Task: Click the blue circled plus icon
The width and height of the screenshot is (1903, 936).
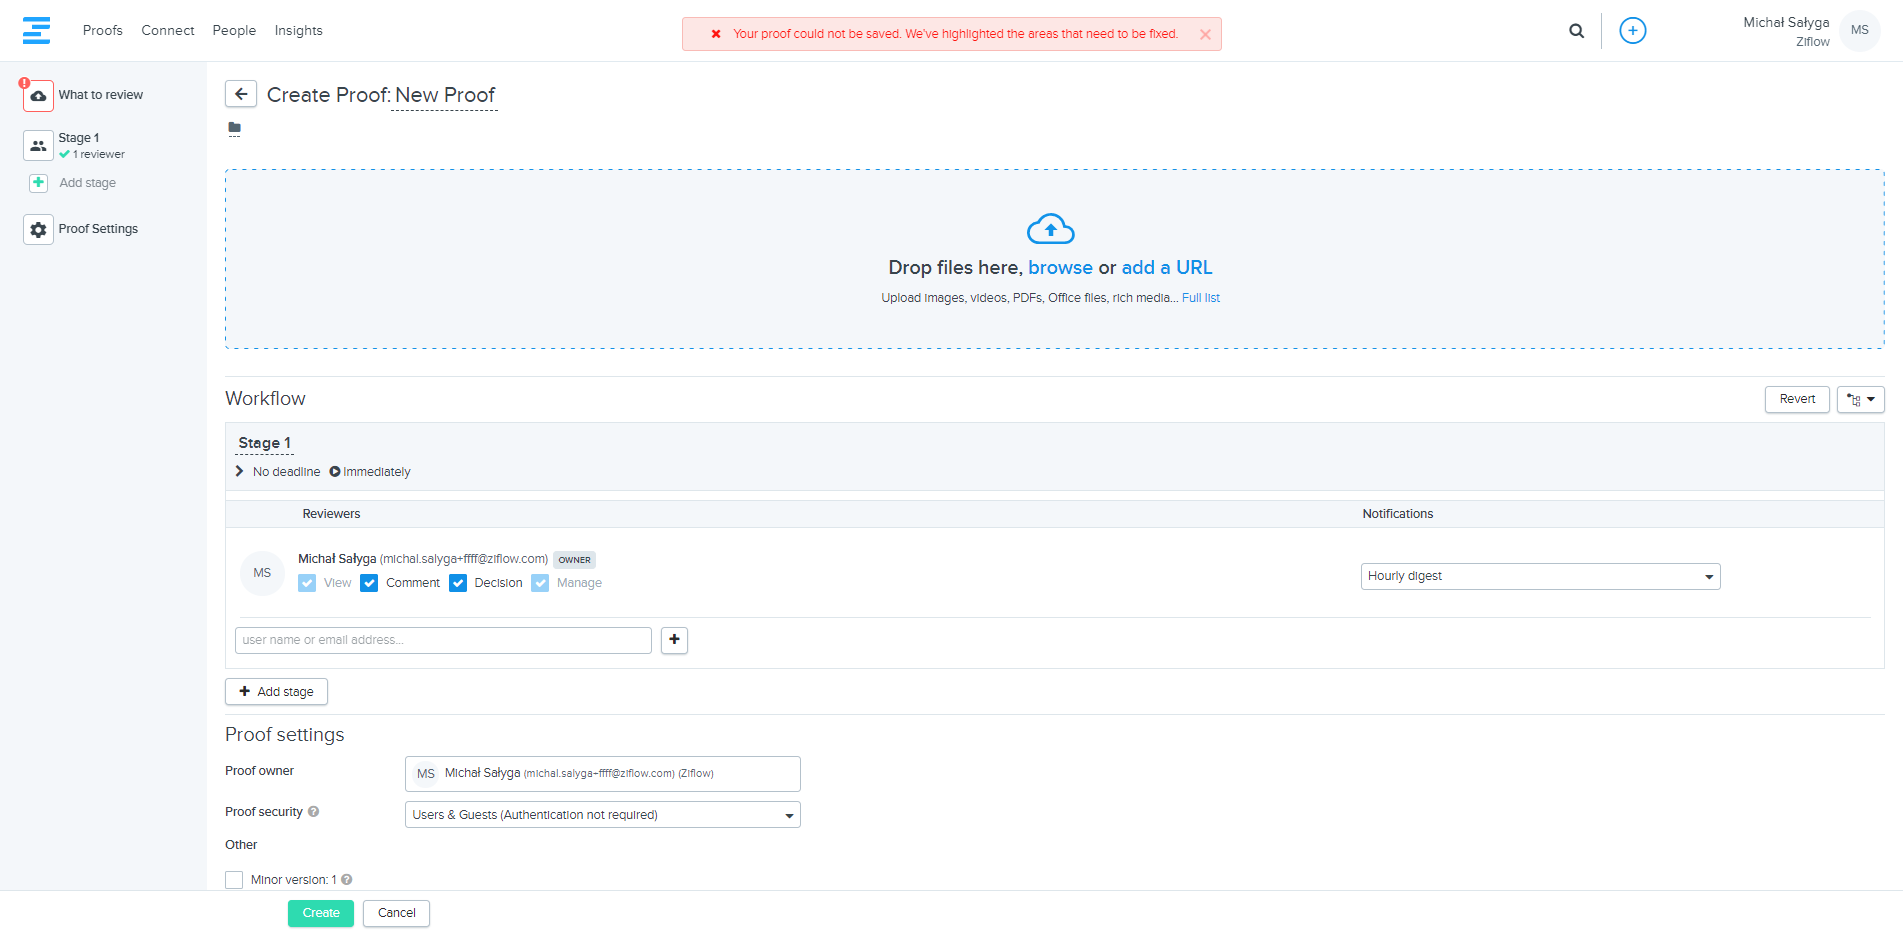Action: coord(1632,31)
